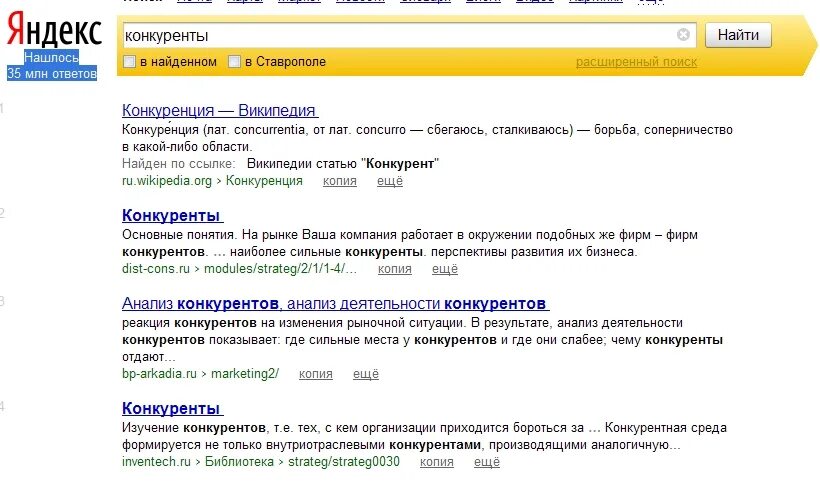Click the highlighted Нашлось 35 млн ответов text
The height and width of the screenshot is (481, 820).
(52, 65)
